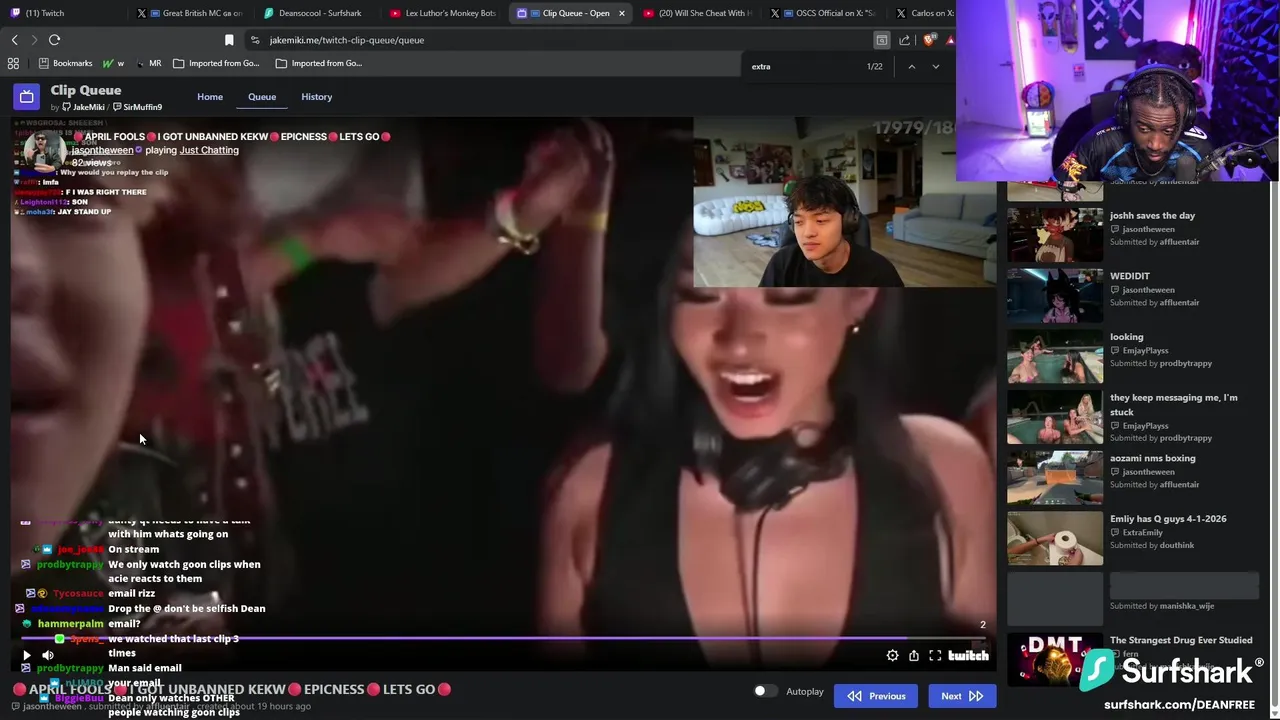Image resolution: width=1280 pixels, height=720 pixels.
Task: Open the 'w' bookmark
Action: (x=113, y=63)
